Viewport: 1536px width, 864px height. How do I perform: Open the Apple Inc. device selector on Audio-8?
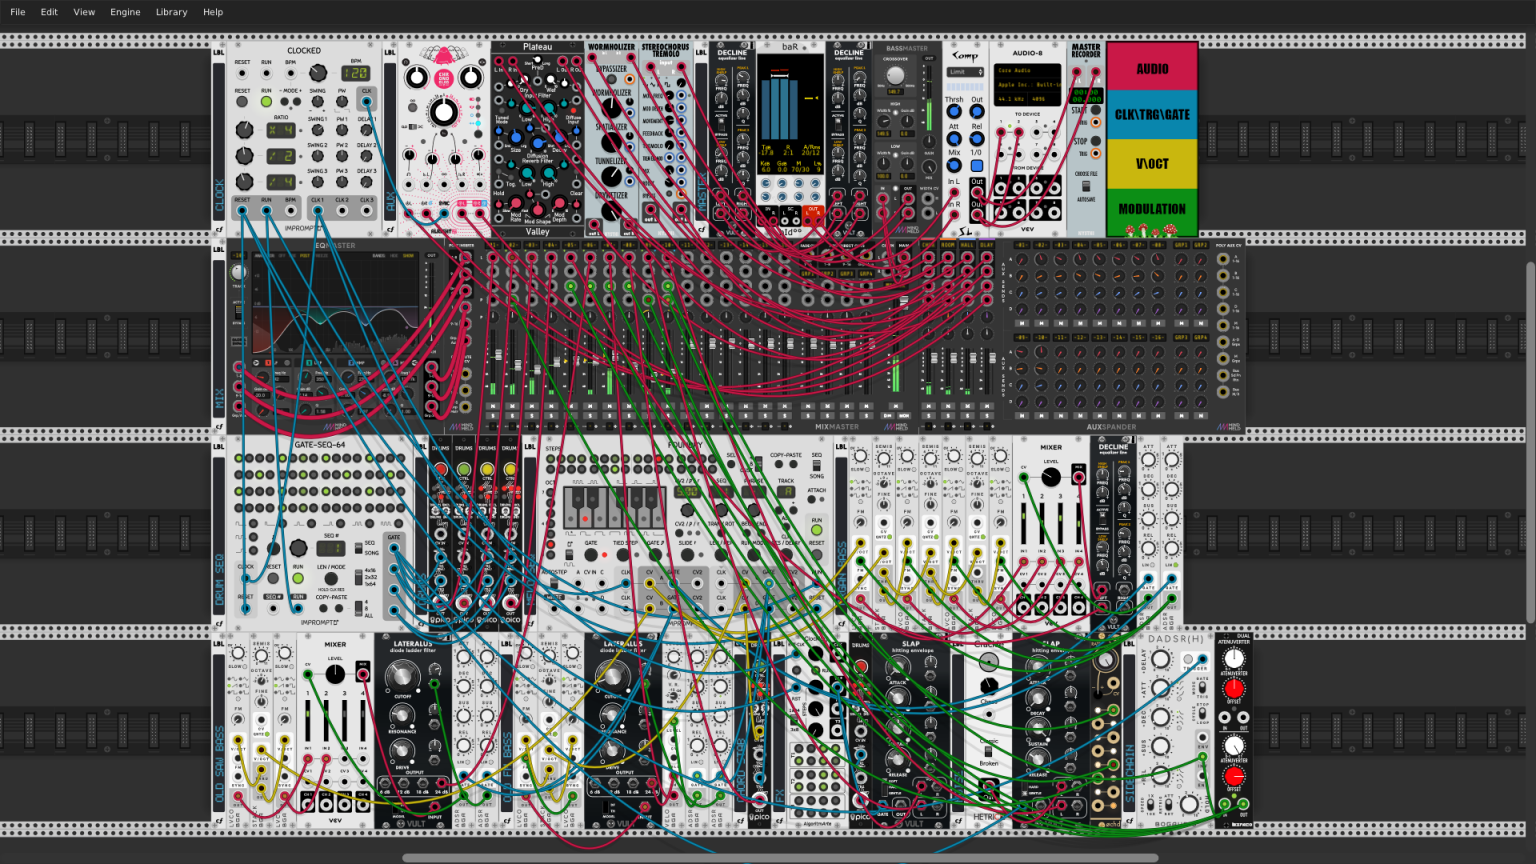point(1027,85)
